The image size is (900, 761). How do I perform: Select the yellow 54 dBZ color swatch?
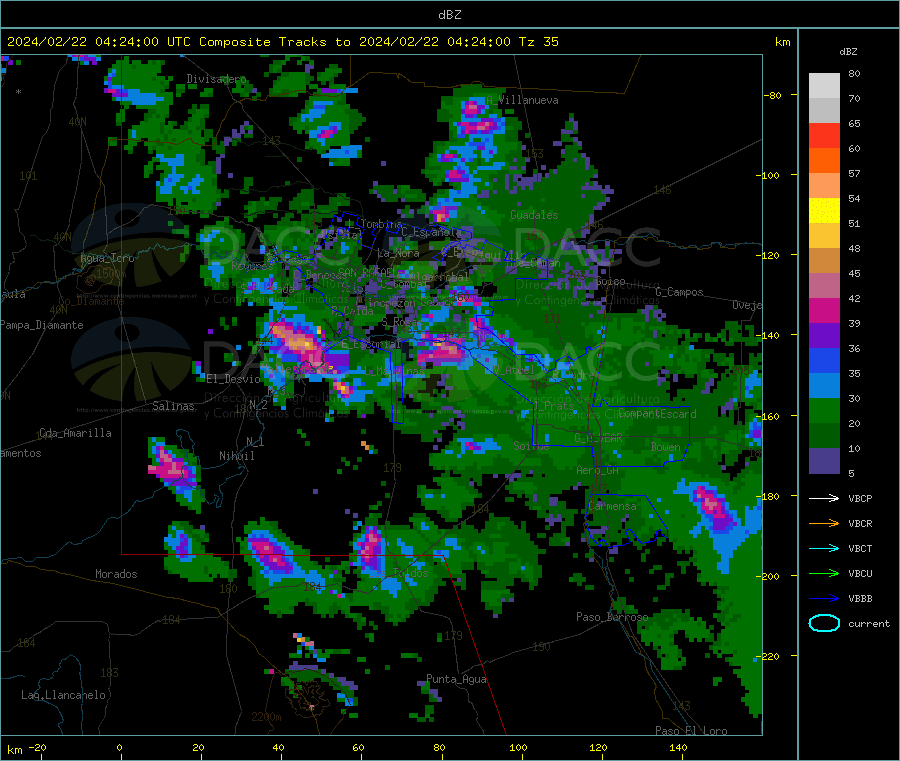pyautogui.click(x=824, y=211)
